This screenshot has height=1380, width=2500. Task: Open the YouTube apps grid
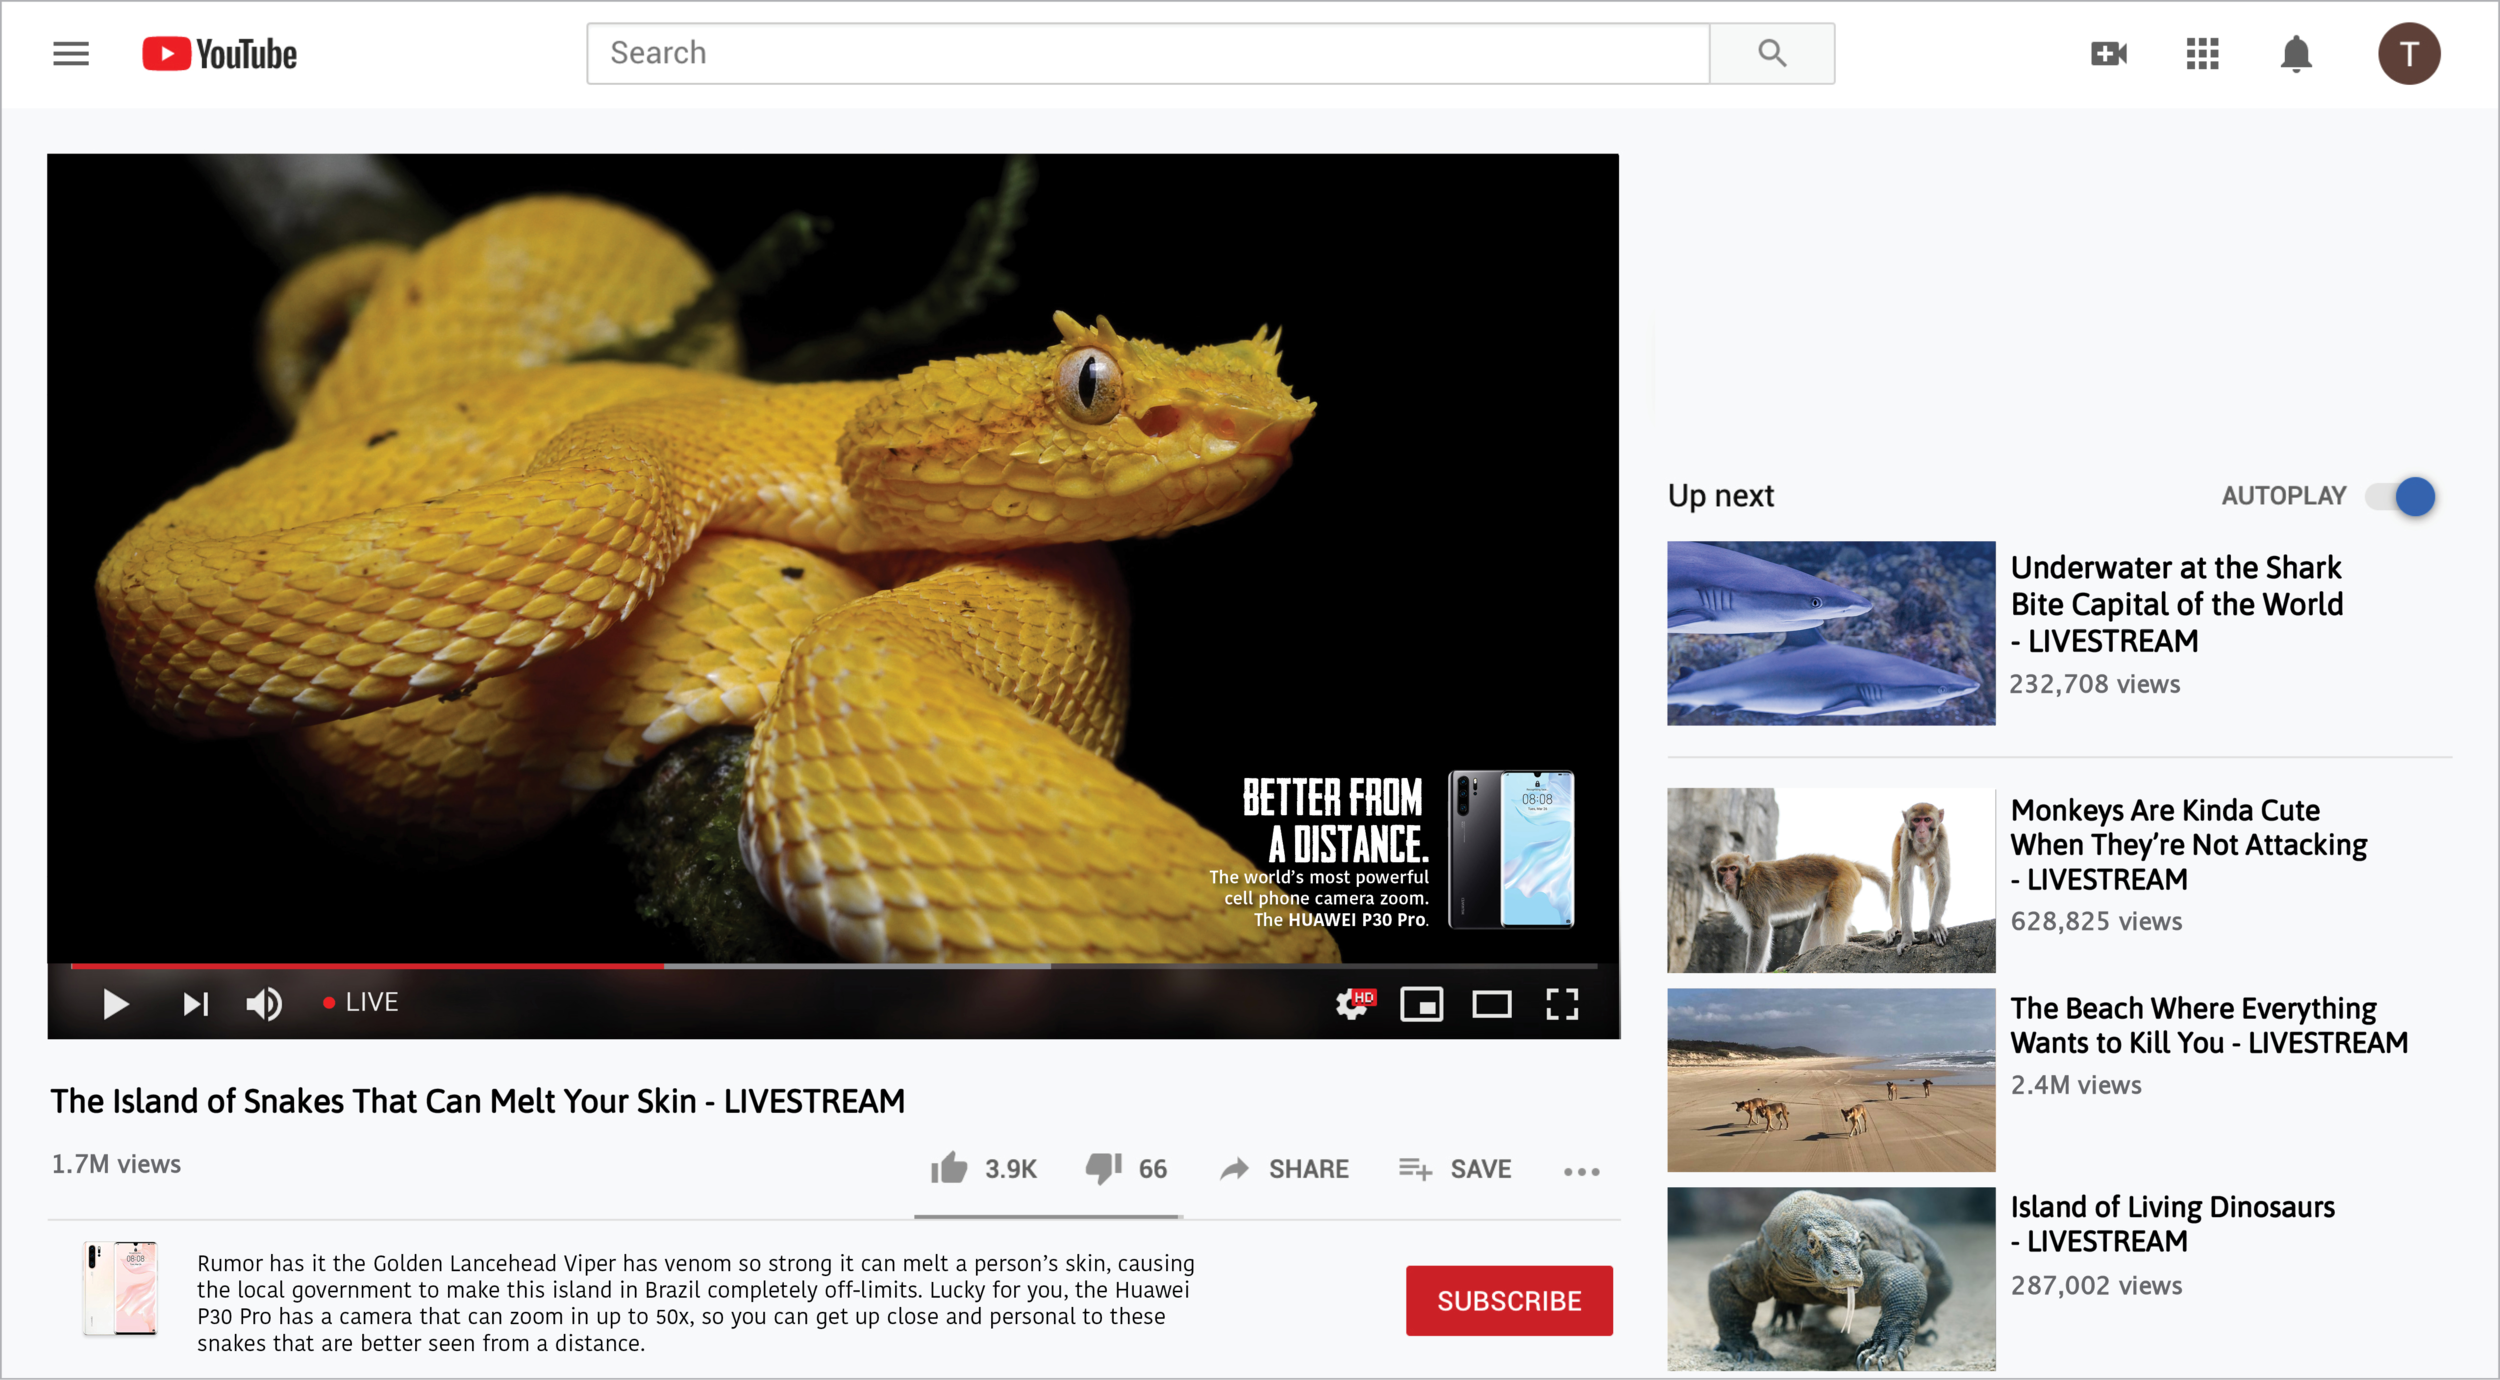(x=2202, y=53)
